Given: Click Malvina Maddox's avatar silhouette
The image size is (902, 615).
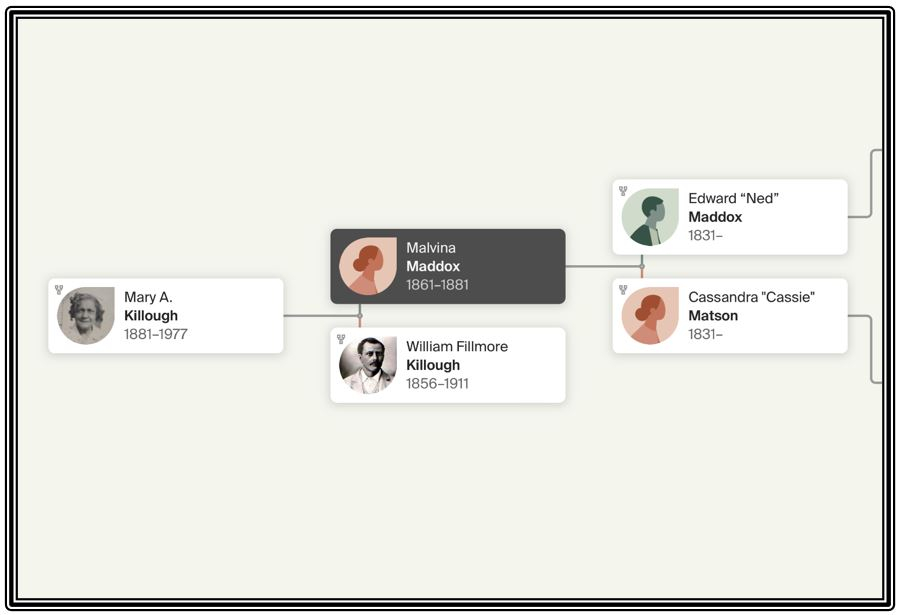Looking at the screenshot, I should coord(368,267).
